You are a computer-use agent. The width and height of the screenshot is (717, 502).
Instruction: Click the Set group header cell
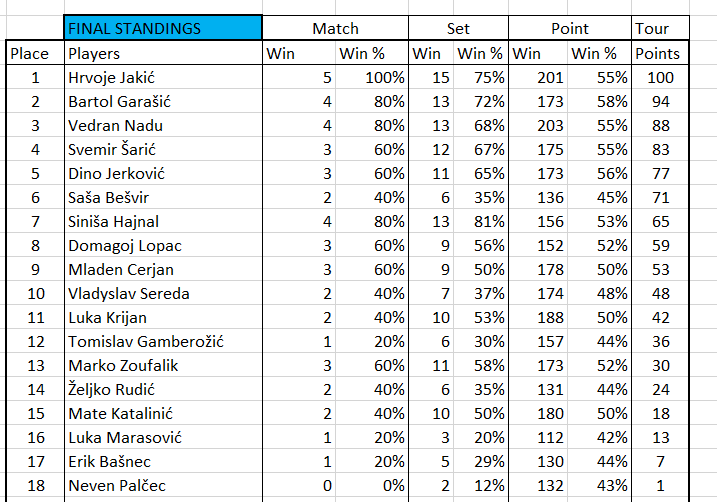459,29
